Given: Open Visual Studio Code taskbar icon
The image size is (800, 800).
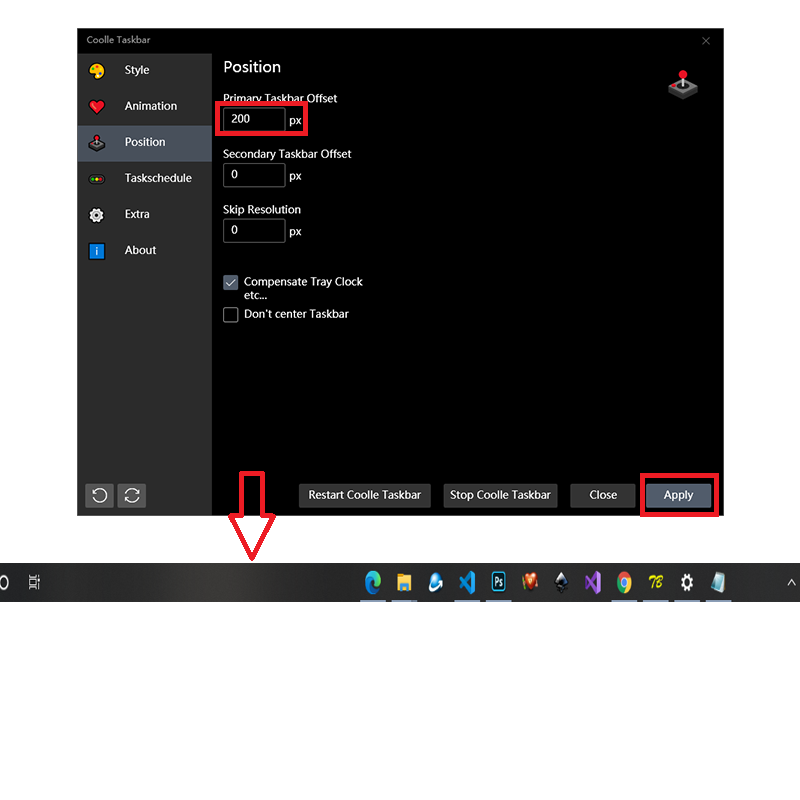Looking at the screenshot, I should click(x=467, y=582).
